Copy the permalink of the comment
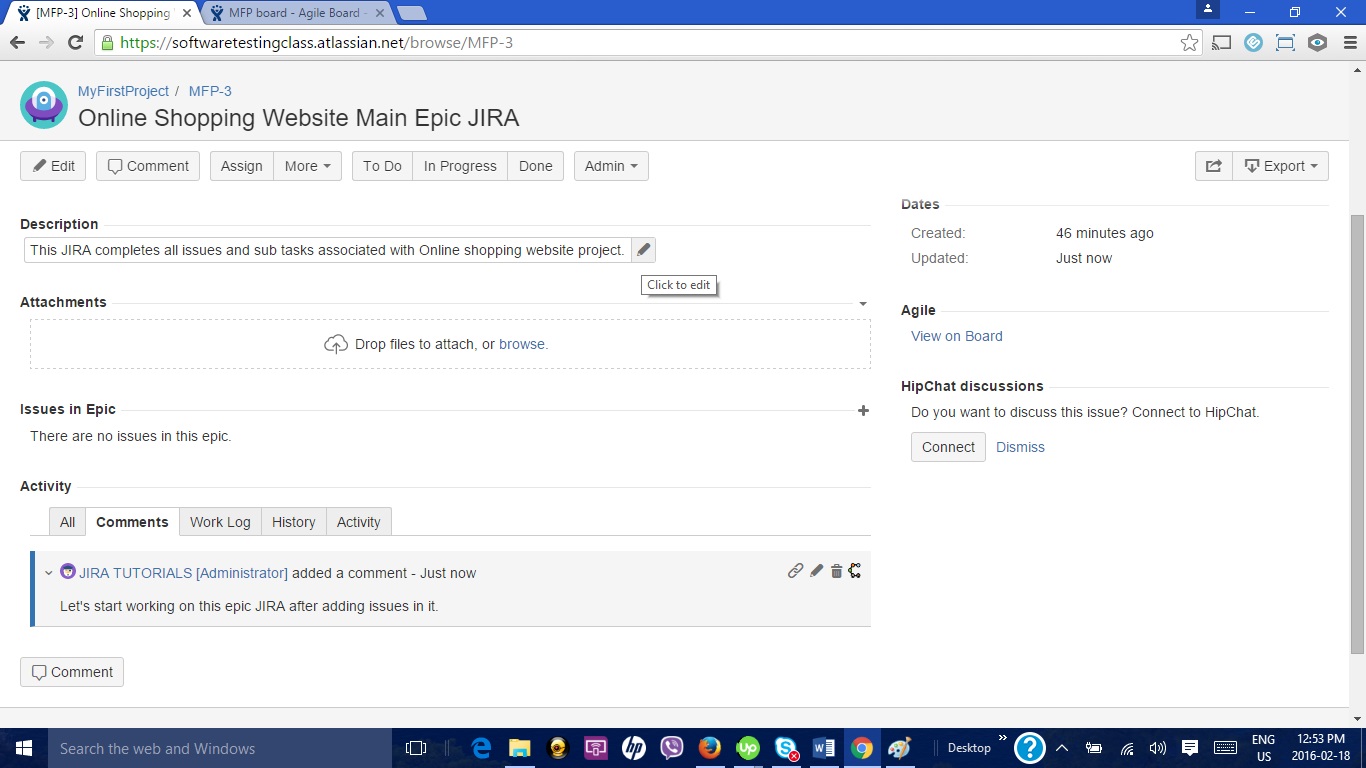Screen dimensions: 1366x768 (795, 571)
